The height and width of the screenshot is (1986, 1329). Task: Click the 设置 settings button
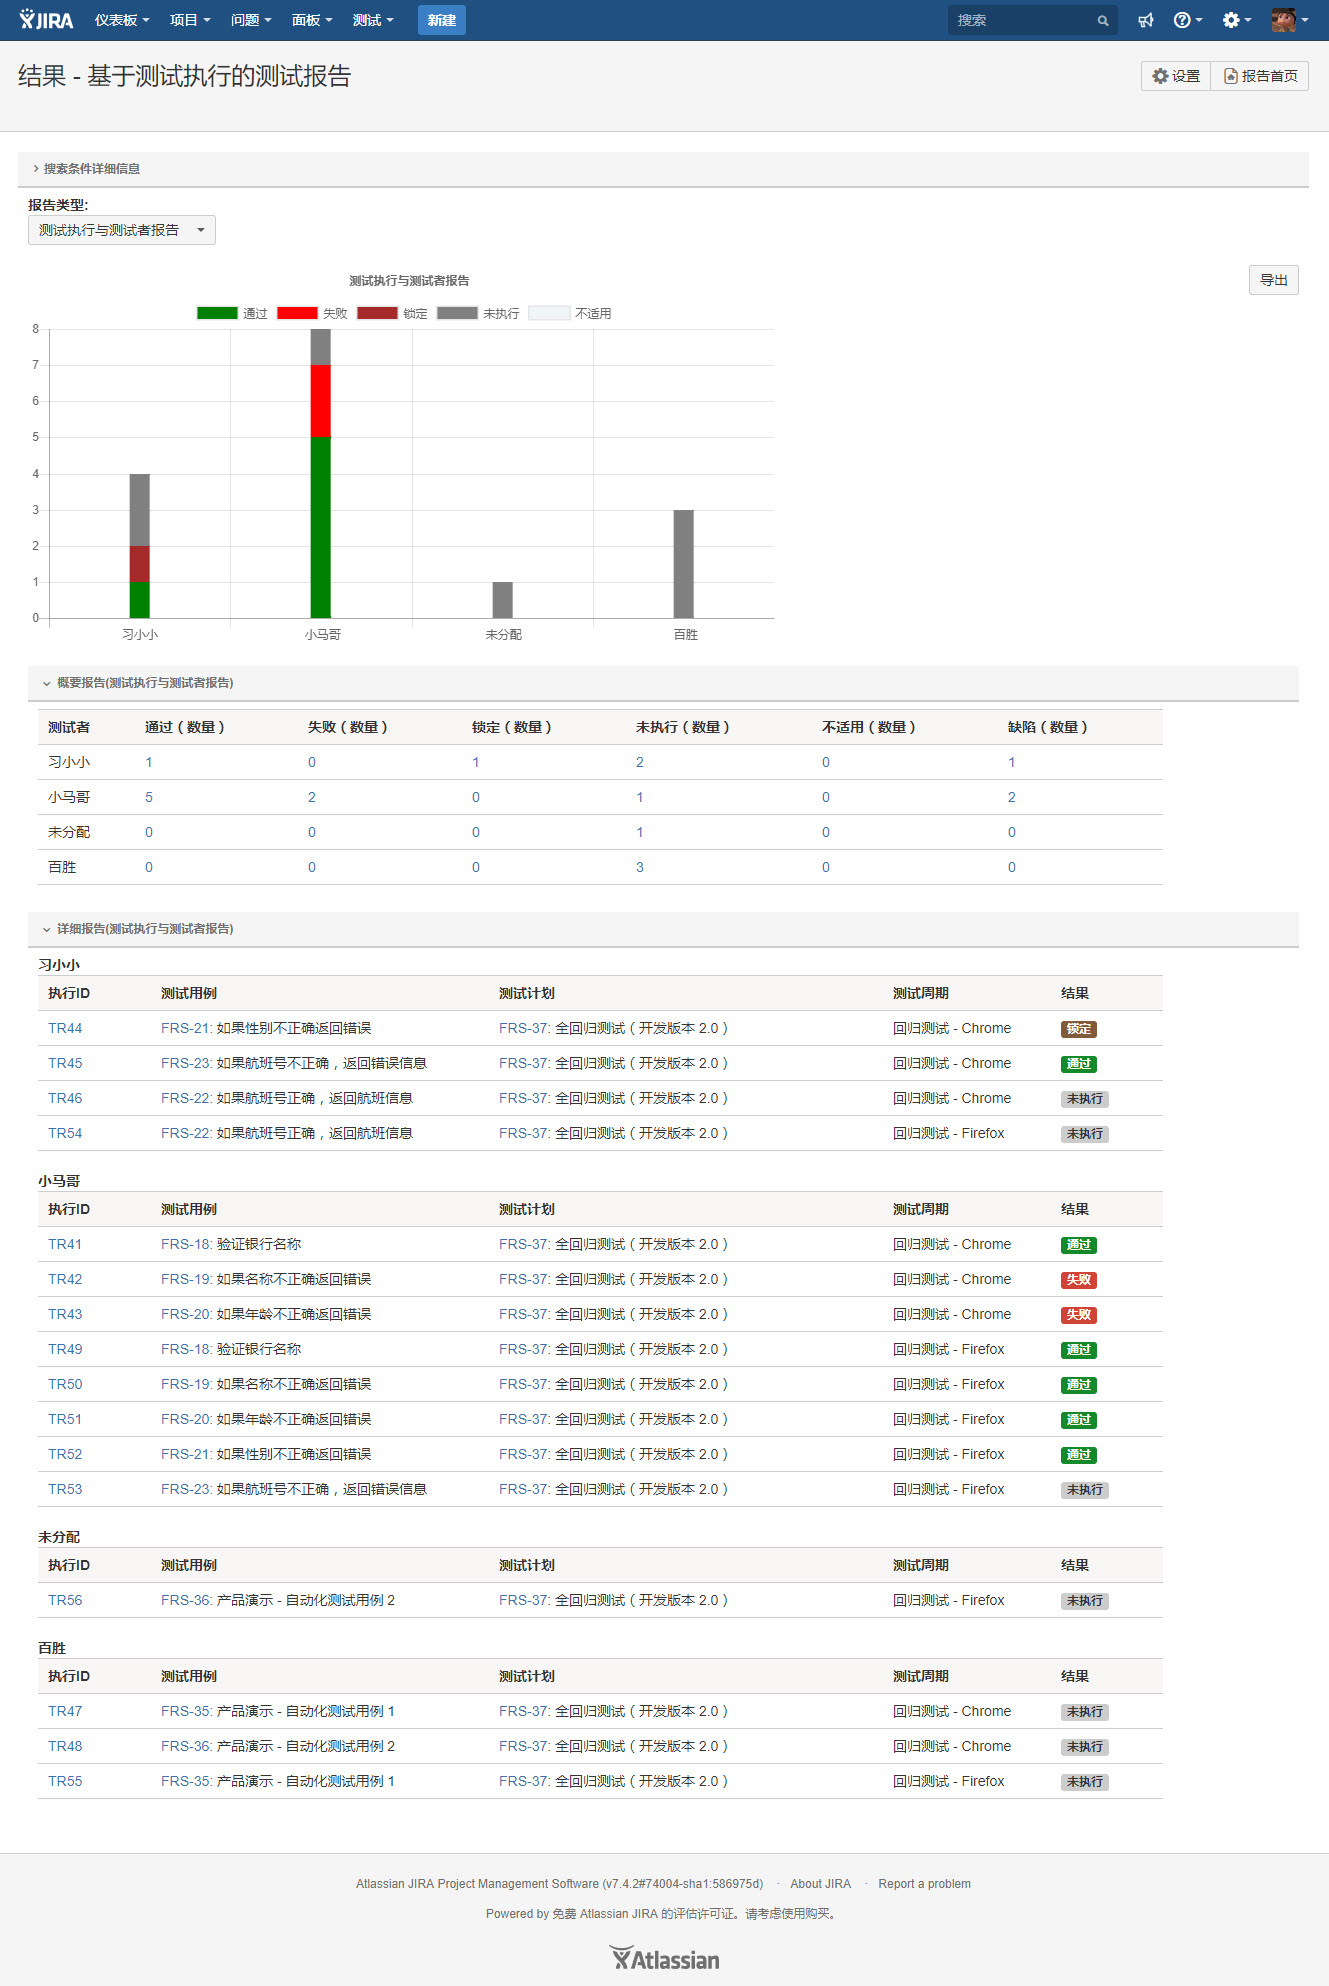1176,76
